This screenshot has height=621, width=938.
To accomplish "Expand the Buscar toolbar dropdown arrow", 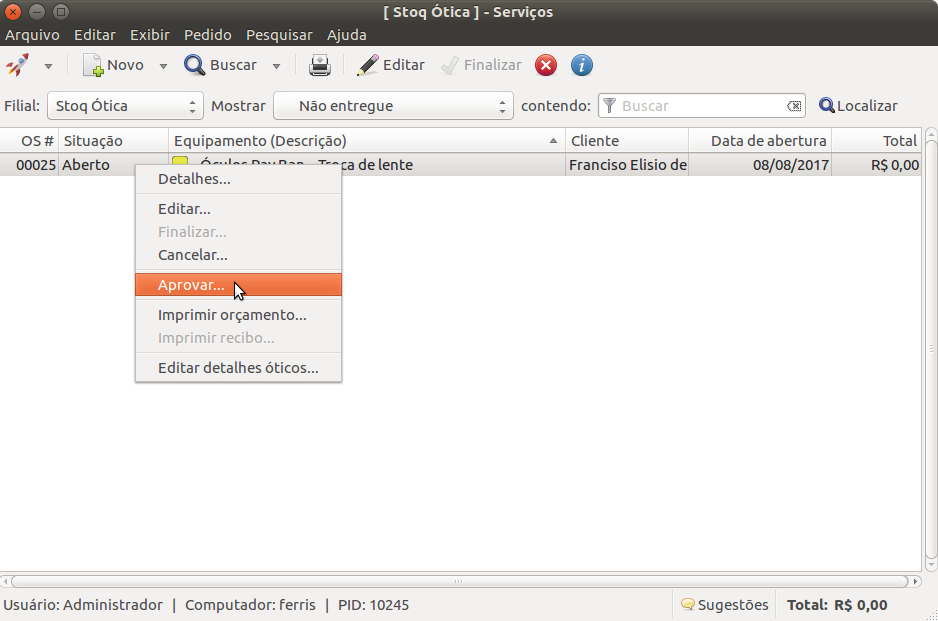I will [x=276, y=66].
